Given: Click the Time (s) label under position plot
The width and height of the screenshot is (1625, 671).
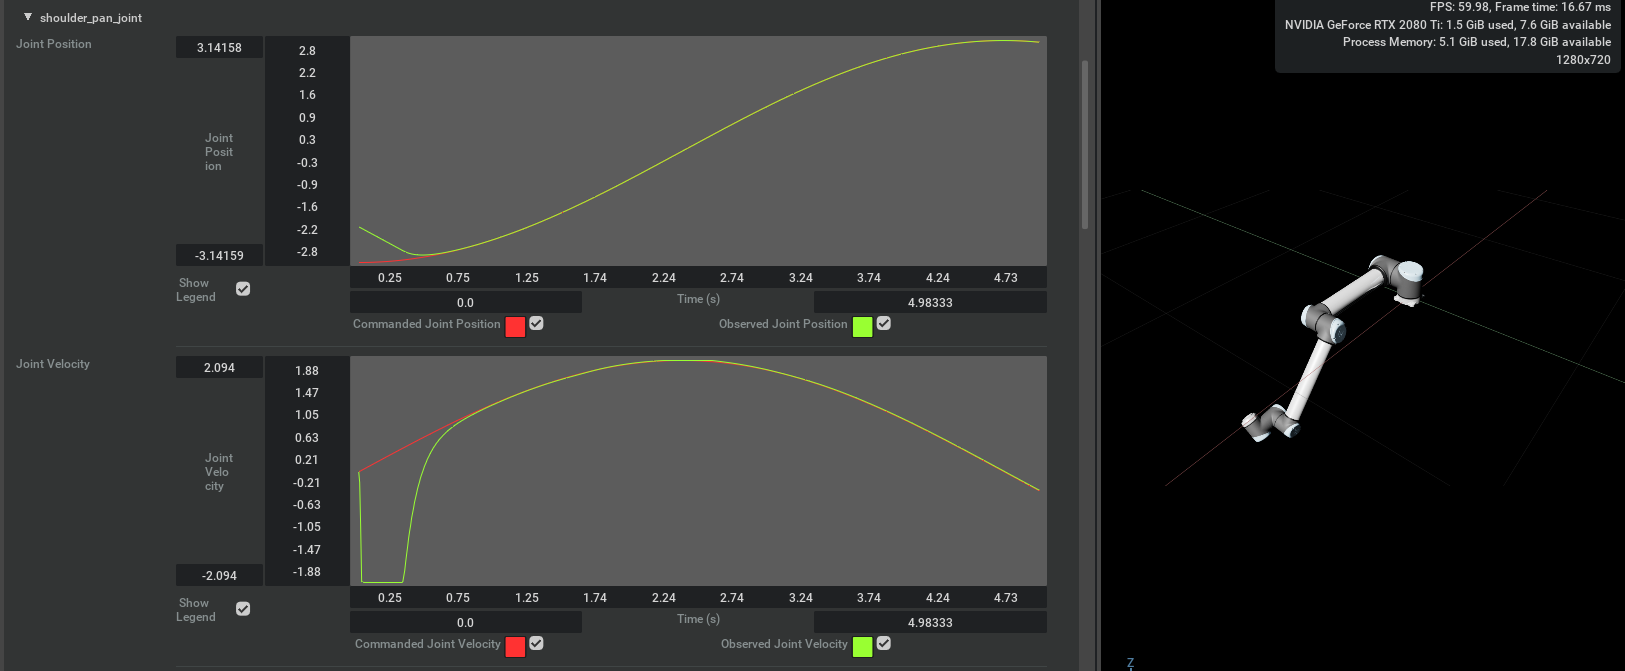Looking at the screenshot, I should click(698, 299).
